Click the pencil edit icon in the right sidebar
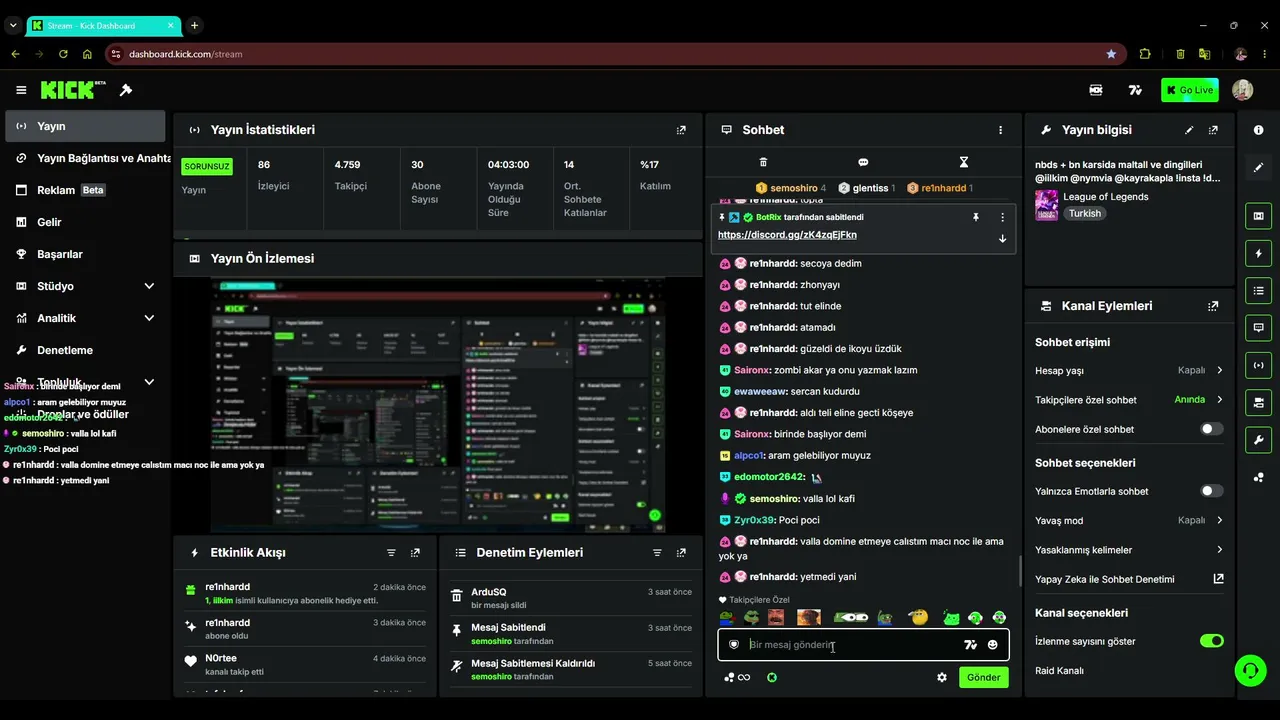Image resolution: width=1280 pixels, height=720 pixels. (x=1258, y=167)
